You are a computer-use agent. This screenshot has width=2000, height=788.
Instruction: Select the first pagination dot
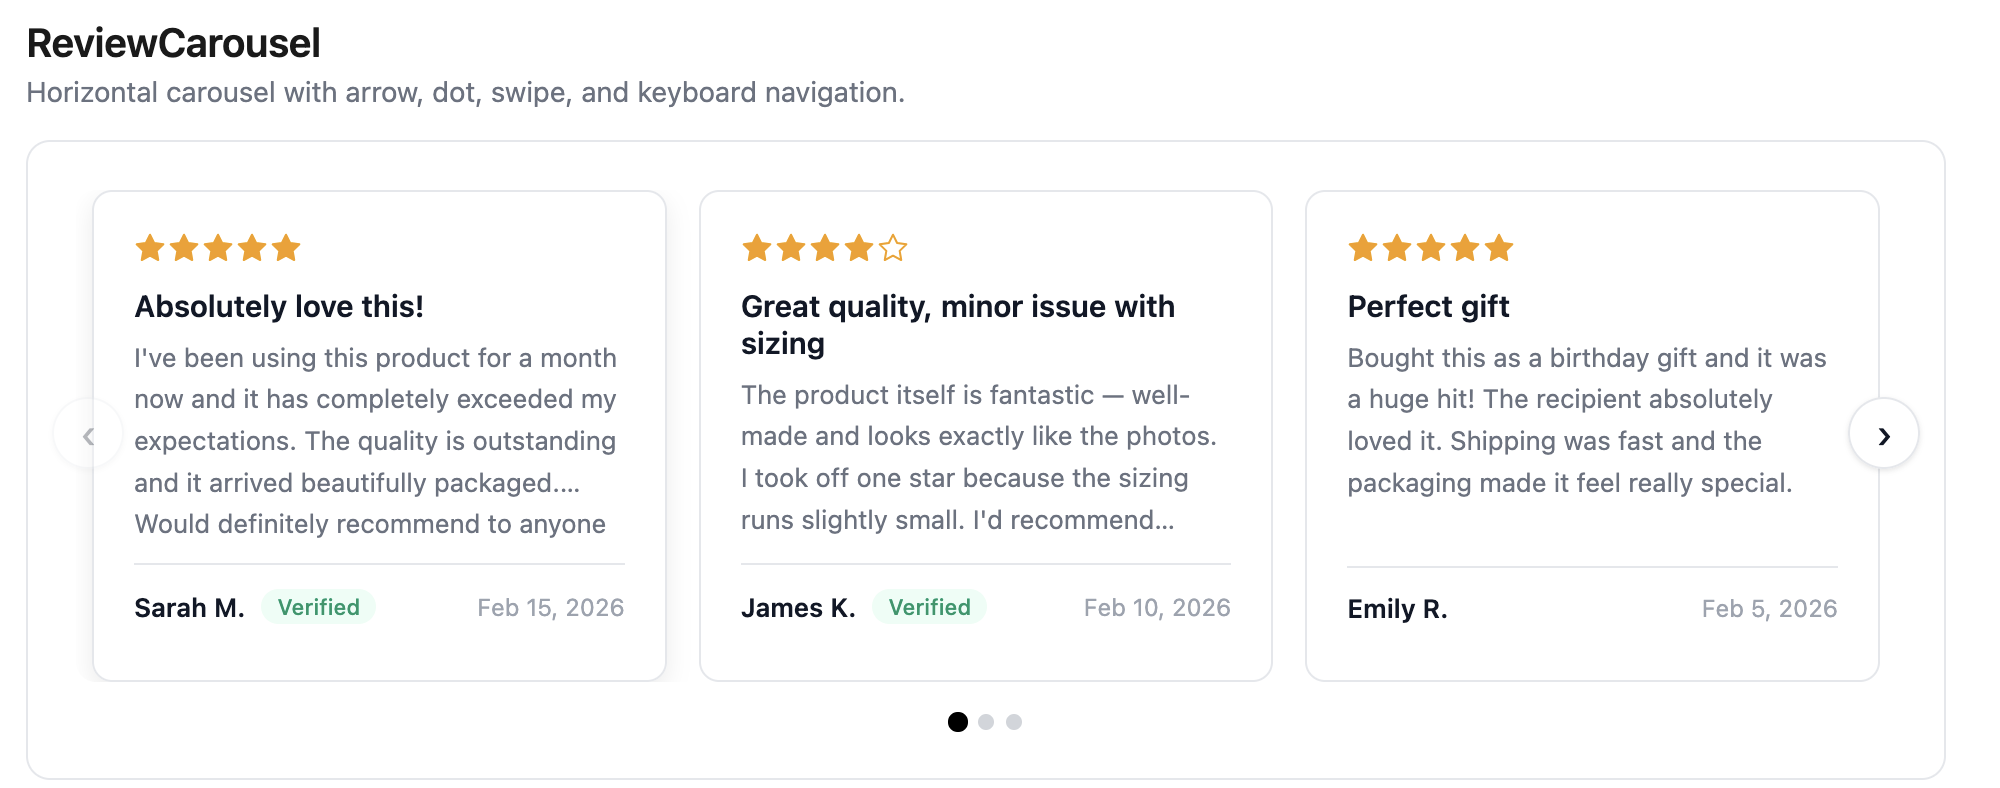click(959, 721)
